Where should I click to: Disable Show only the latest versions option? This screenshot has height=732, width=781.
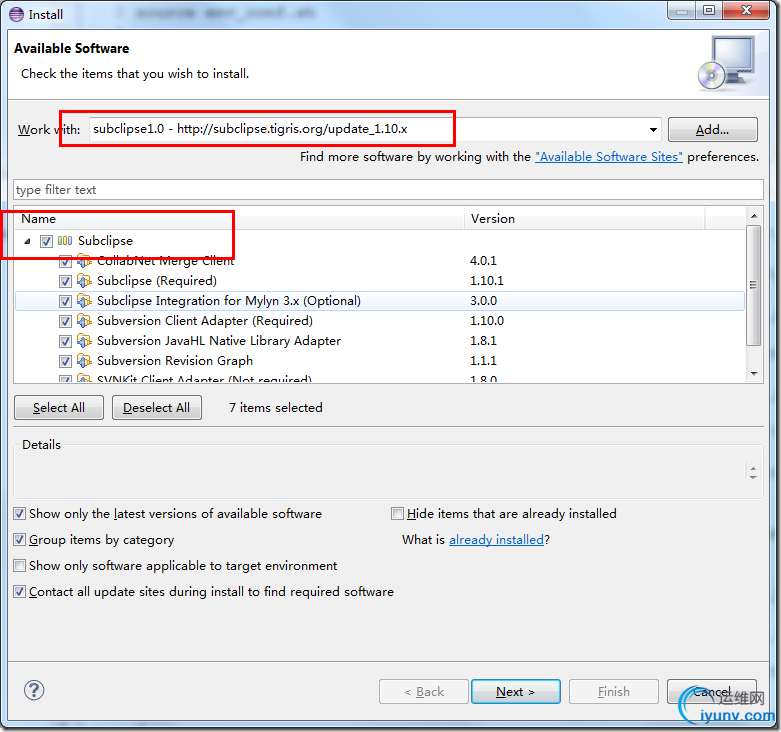pyautogui.click(x=19, y=513)
